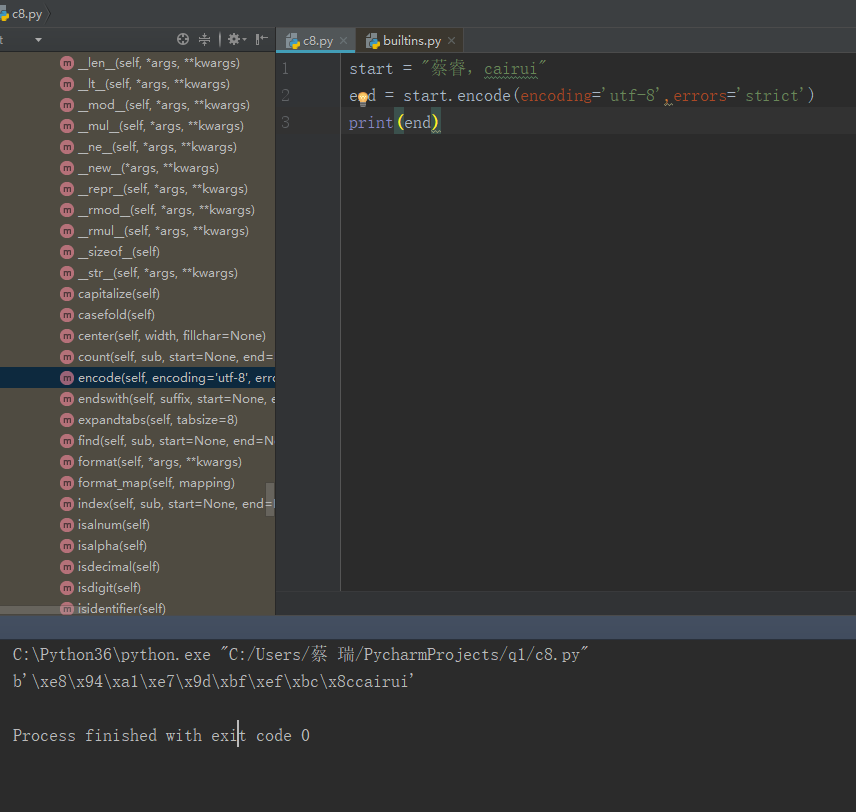
Task: Click the 'cairui' text in line 1
Action: click(510, 69)
